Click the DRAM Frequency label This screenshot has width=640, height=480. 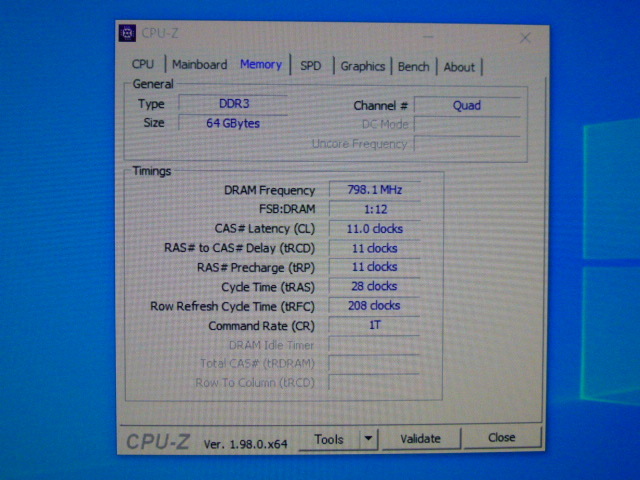coord(269,191)
